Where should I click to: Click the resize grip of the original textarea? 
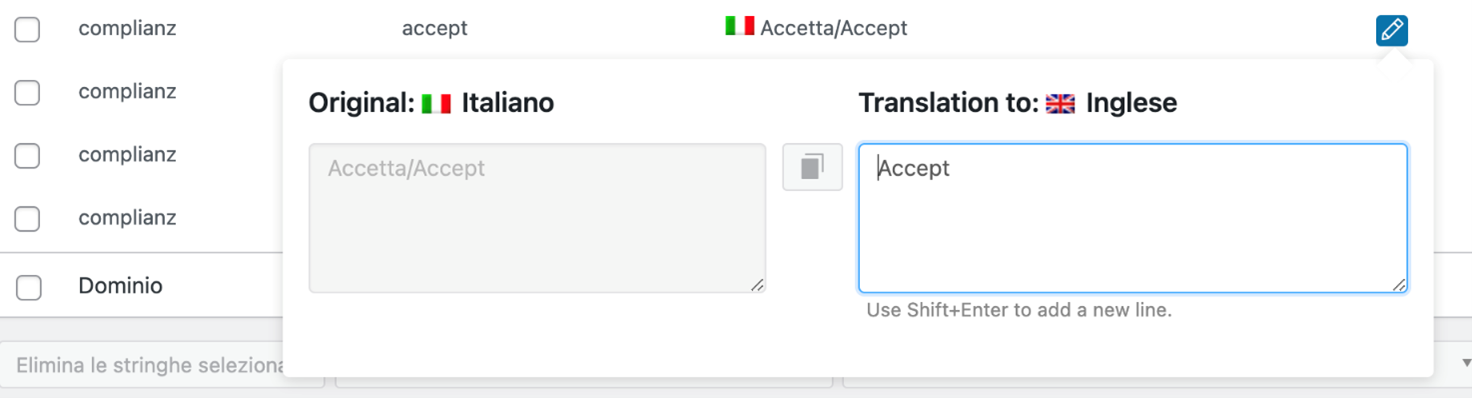[x=757, y=285]
